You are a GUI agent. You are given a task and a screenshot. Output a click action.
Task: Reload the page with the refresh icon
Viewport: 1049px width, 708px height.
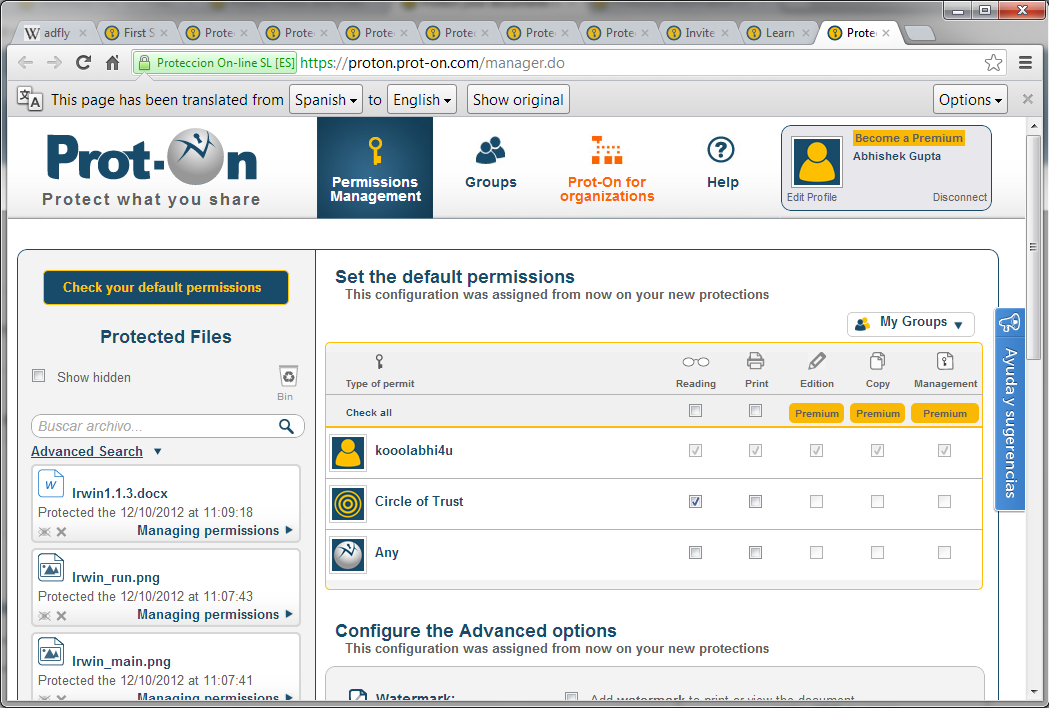(x=84, y=63)
